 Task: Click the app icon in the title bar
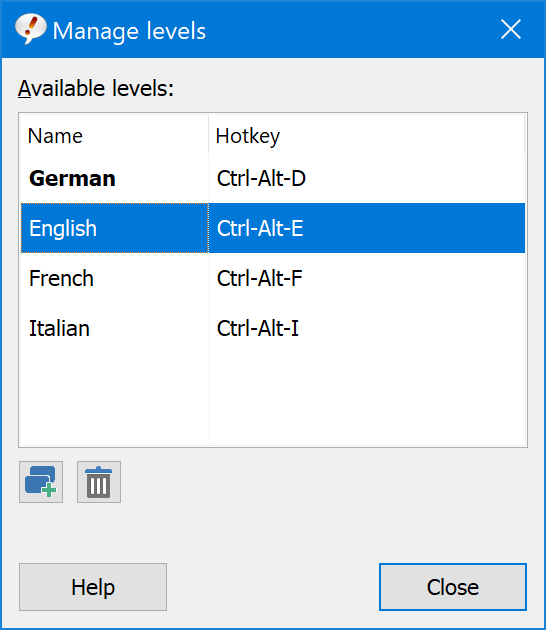[30, 29]
